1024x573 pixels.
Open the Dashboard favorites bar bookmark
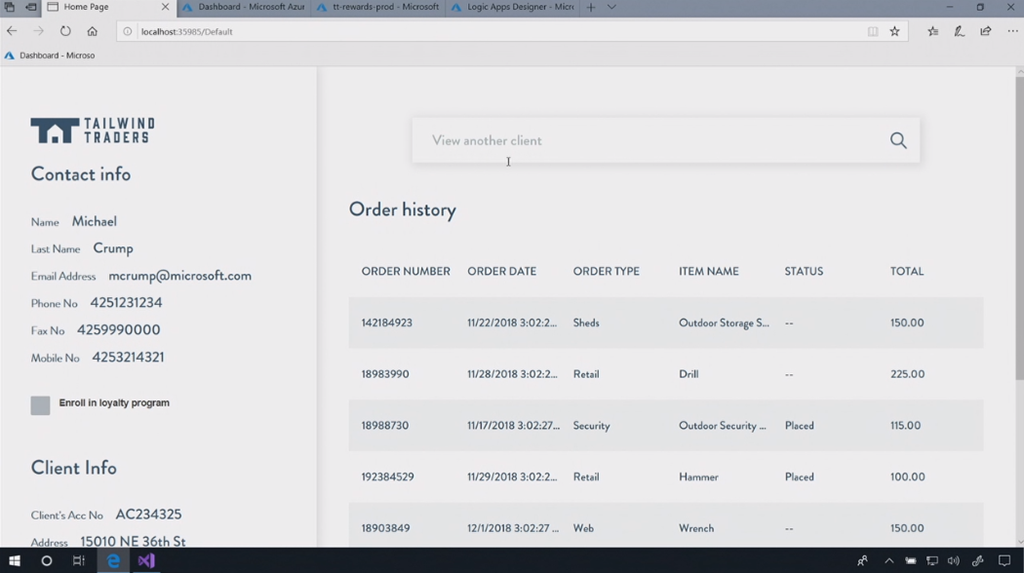coord(50,56)
